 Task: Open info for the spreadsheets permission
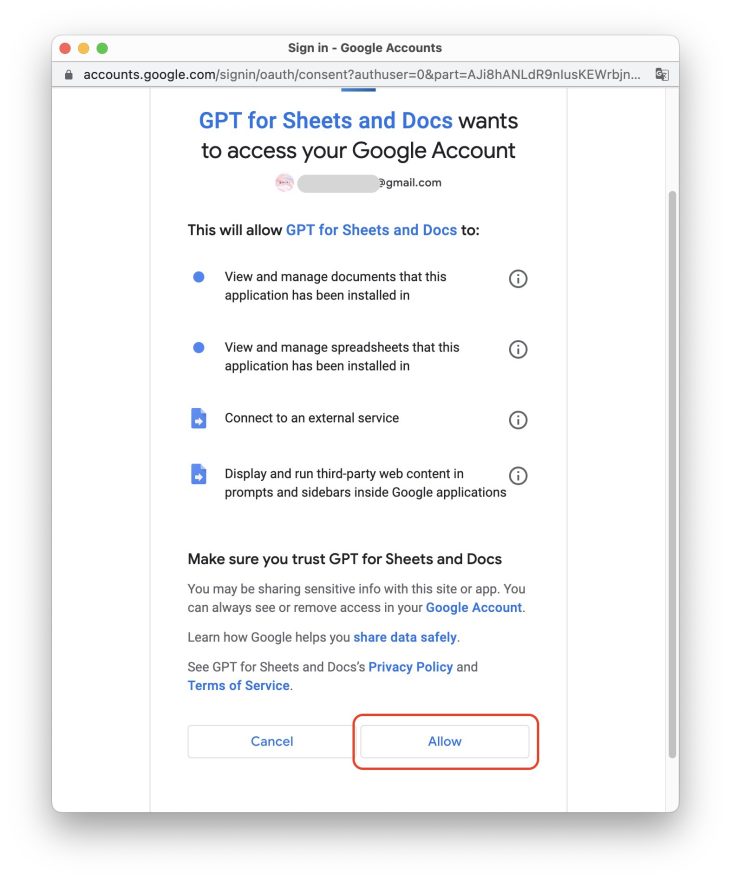pyautogui.click(x=518, y=349)
